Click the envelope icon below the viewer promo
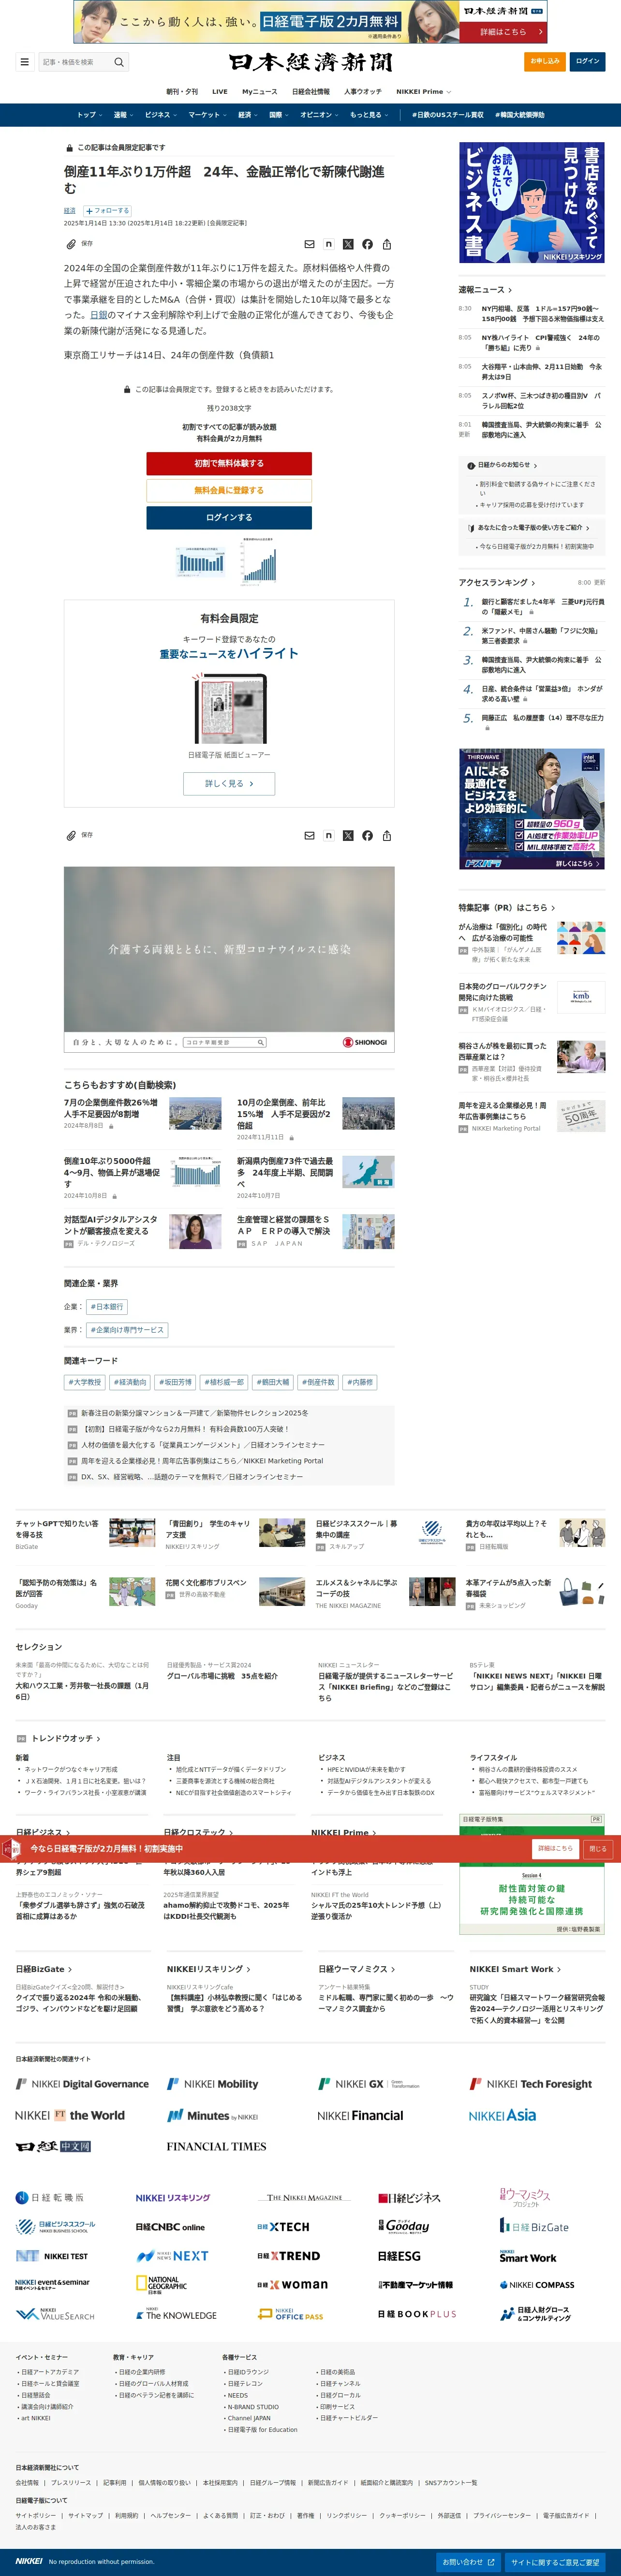The height and width of the screenshot is (2576, 621). pyautogui.click(x=309, y=835)
